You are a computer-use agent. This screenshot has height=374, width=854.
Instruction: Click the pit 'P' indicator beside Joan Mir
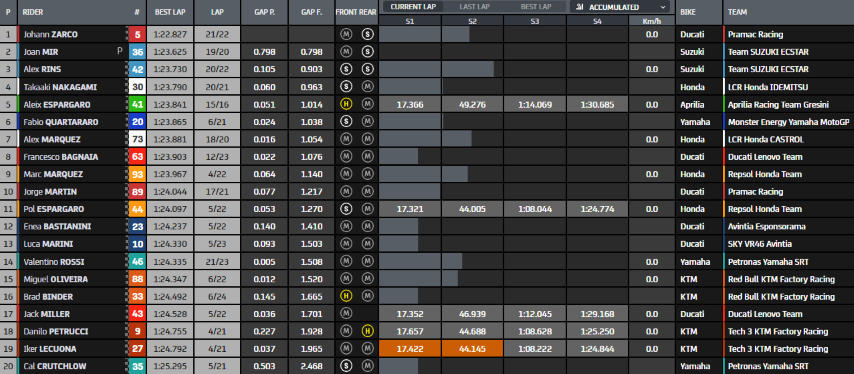(x=119, y=51)
